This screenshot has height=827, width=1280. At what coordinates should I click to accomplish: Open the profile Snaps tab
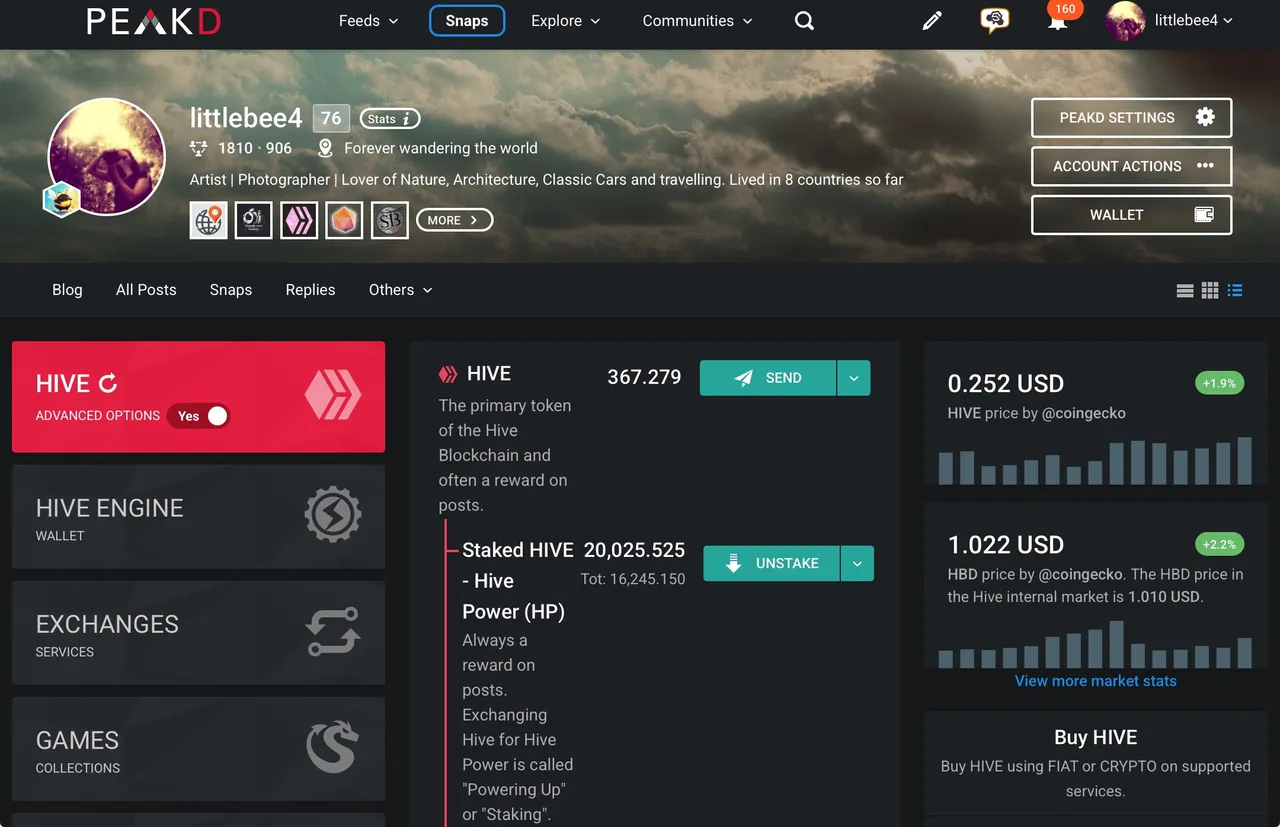[x=231, y=290]
